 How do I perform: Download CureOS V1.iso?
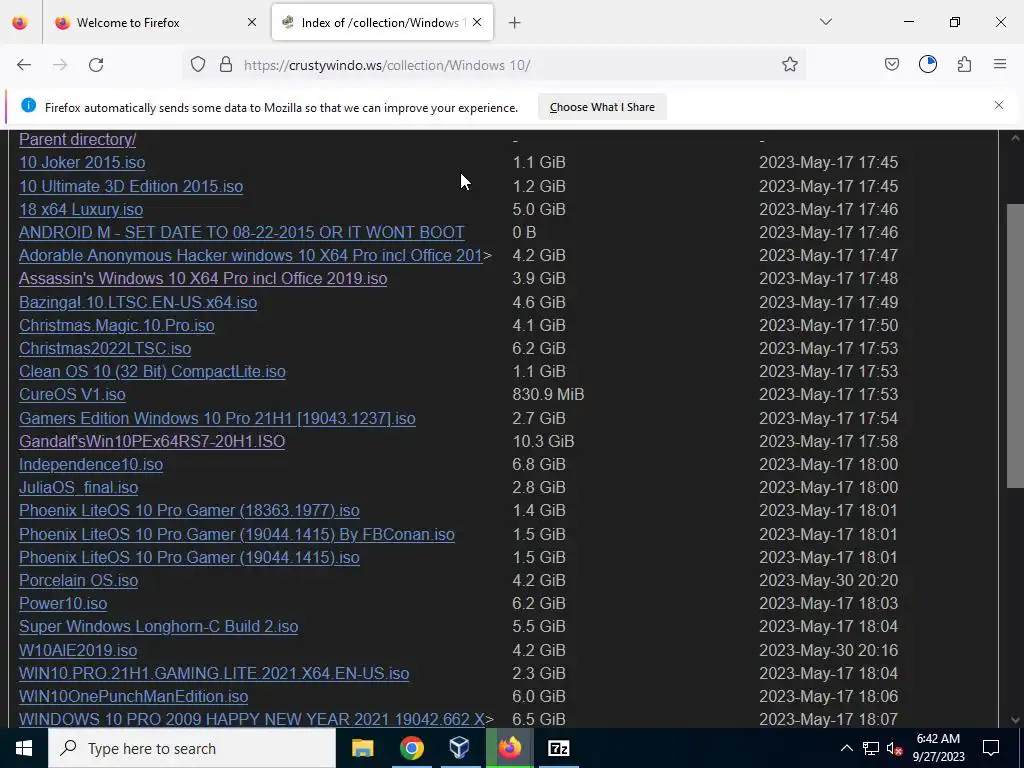pyautogui.click(x=72, y=394)
